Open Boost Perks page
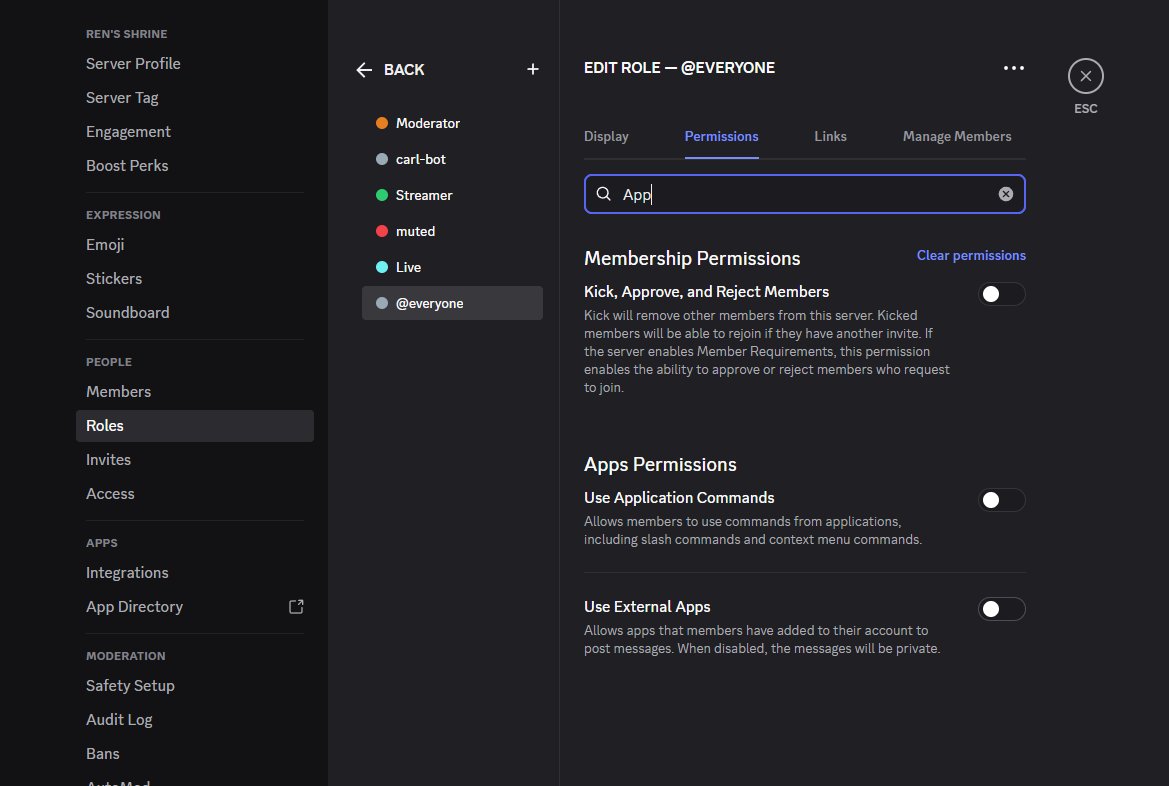Screen dimensions: 1169x786 (195, 166)
